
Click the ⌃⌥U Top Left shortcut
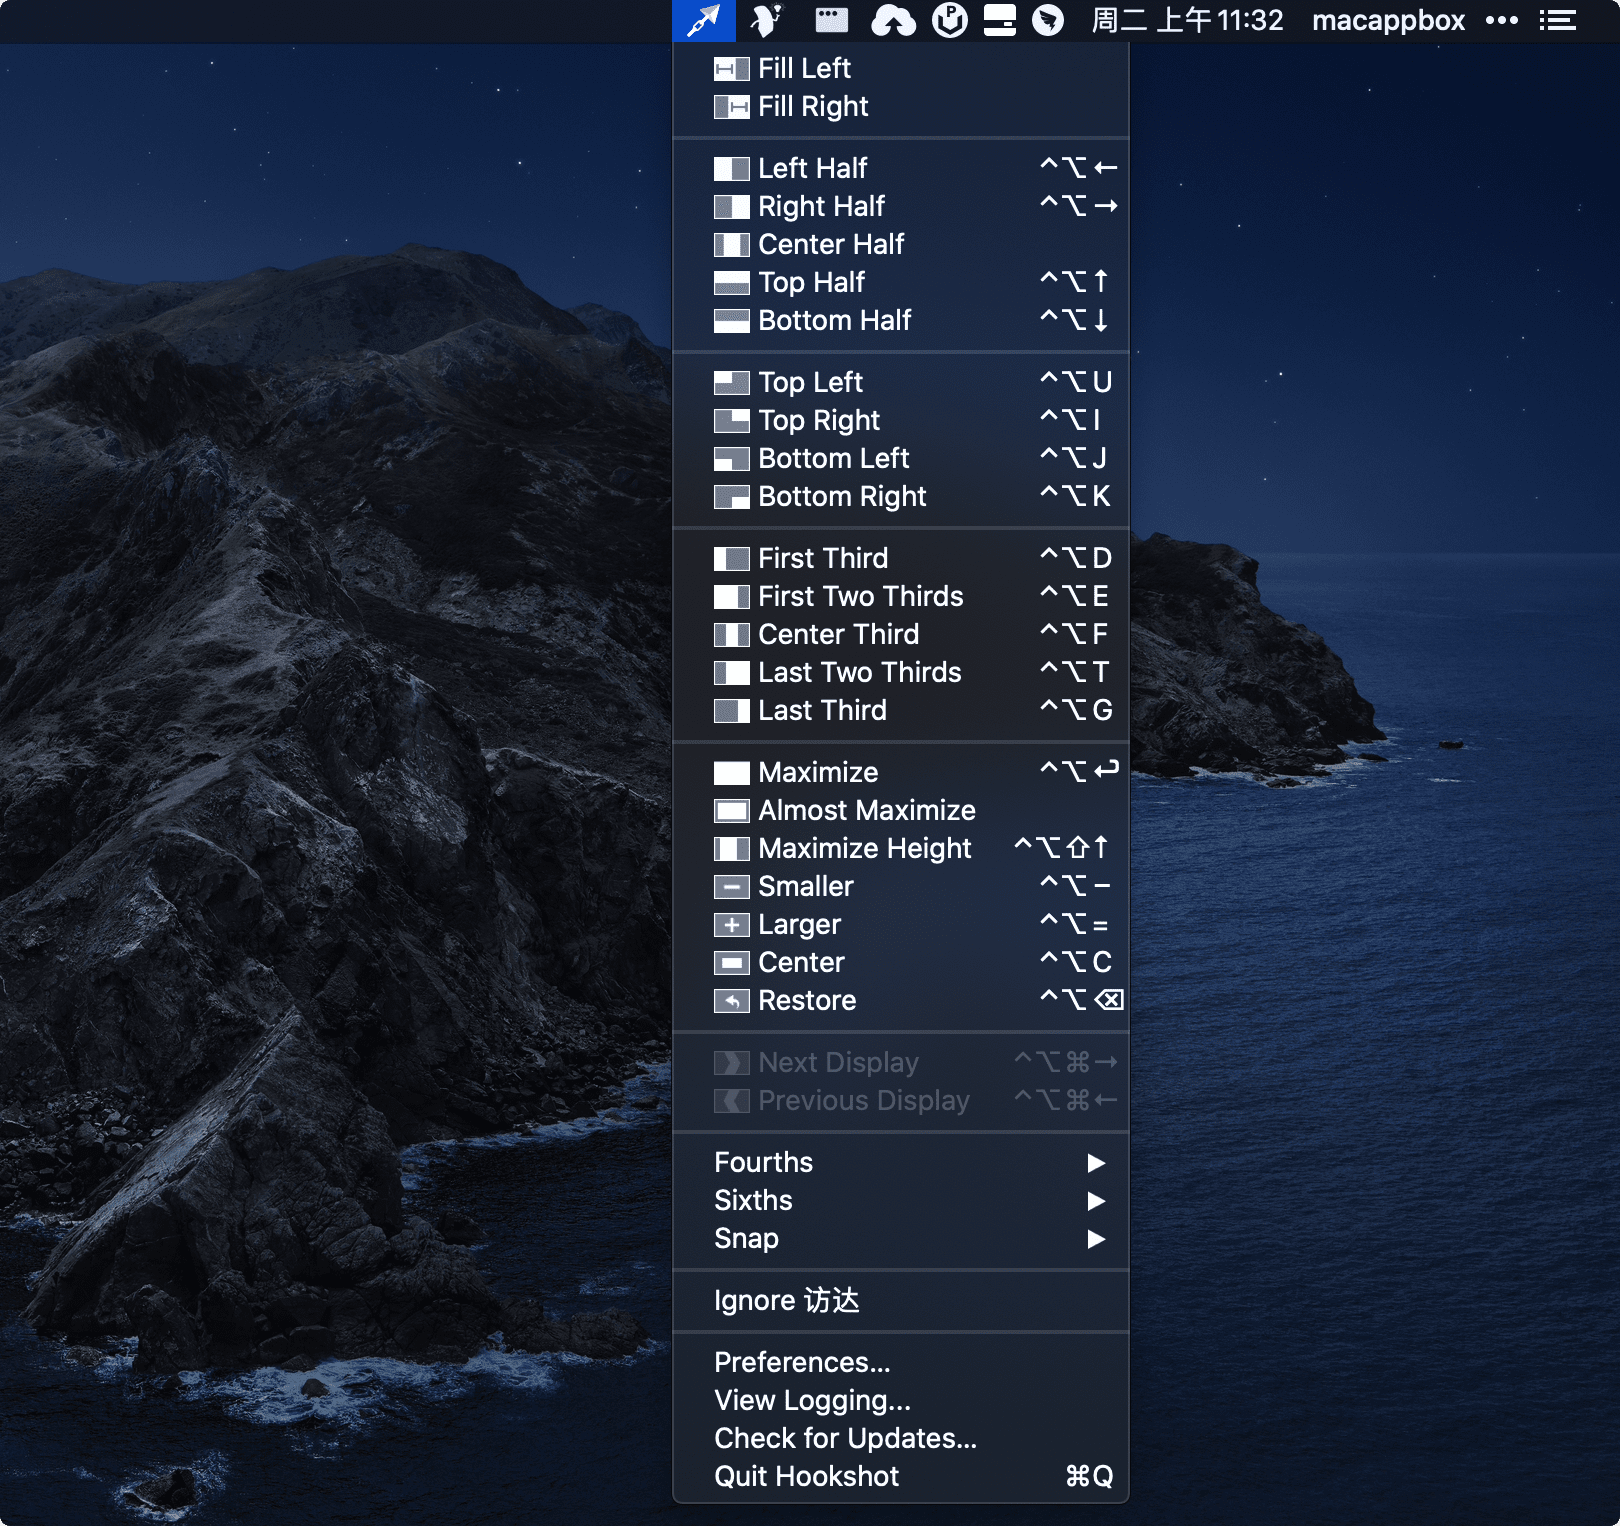(1076, 383)
